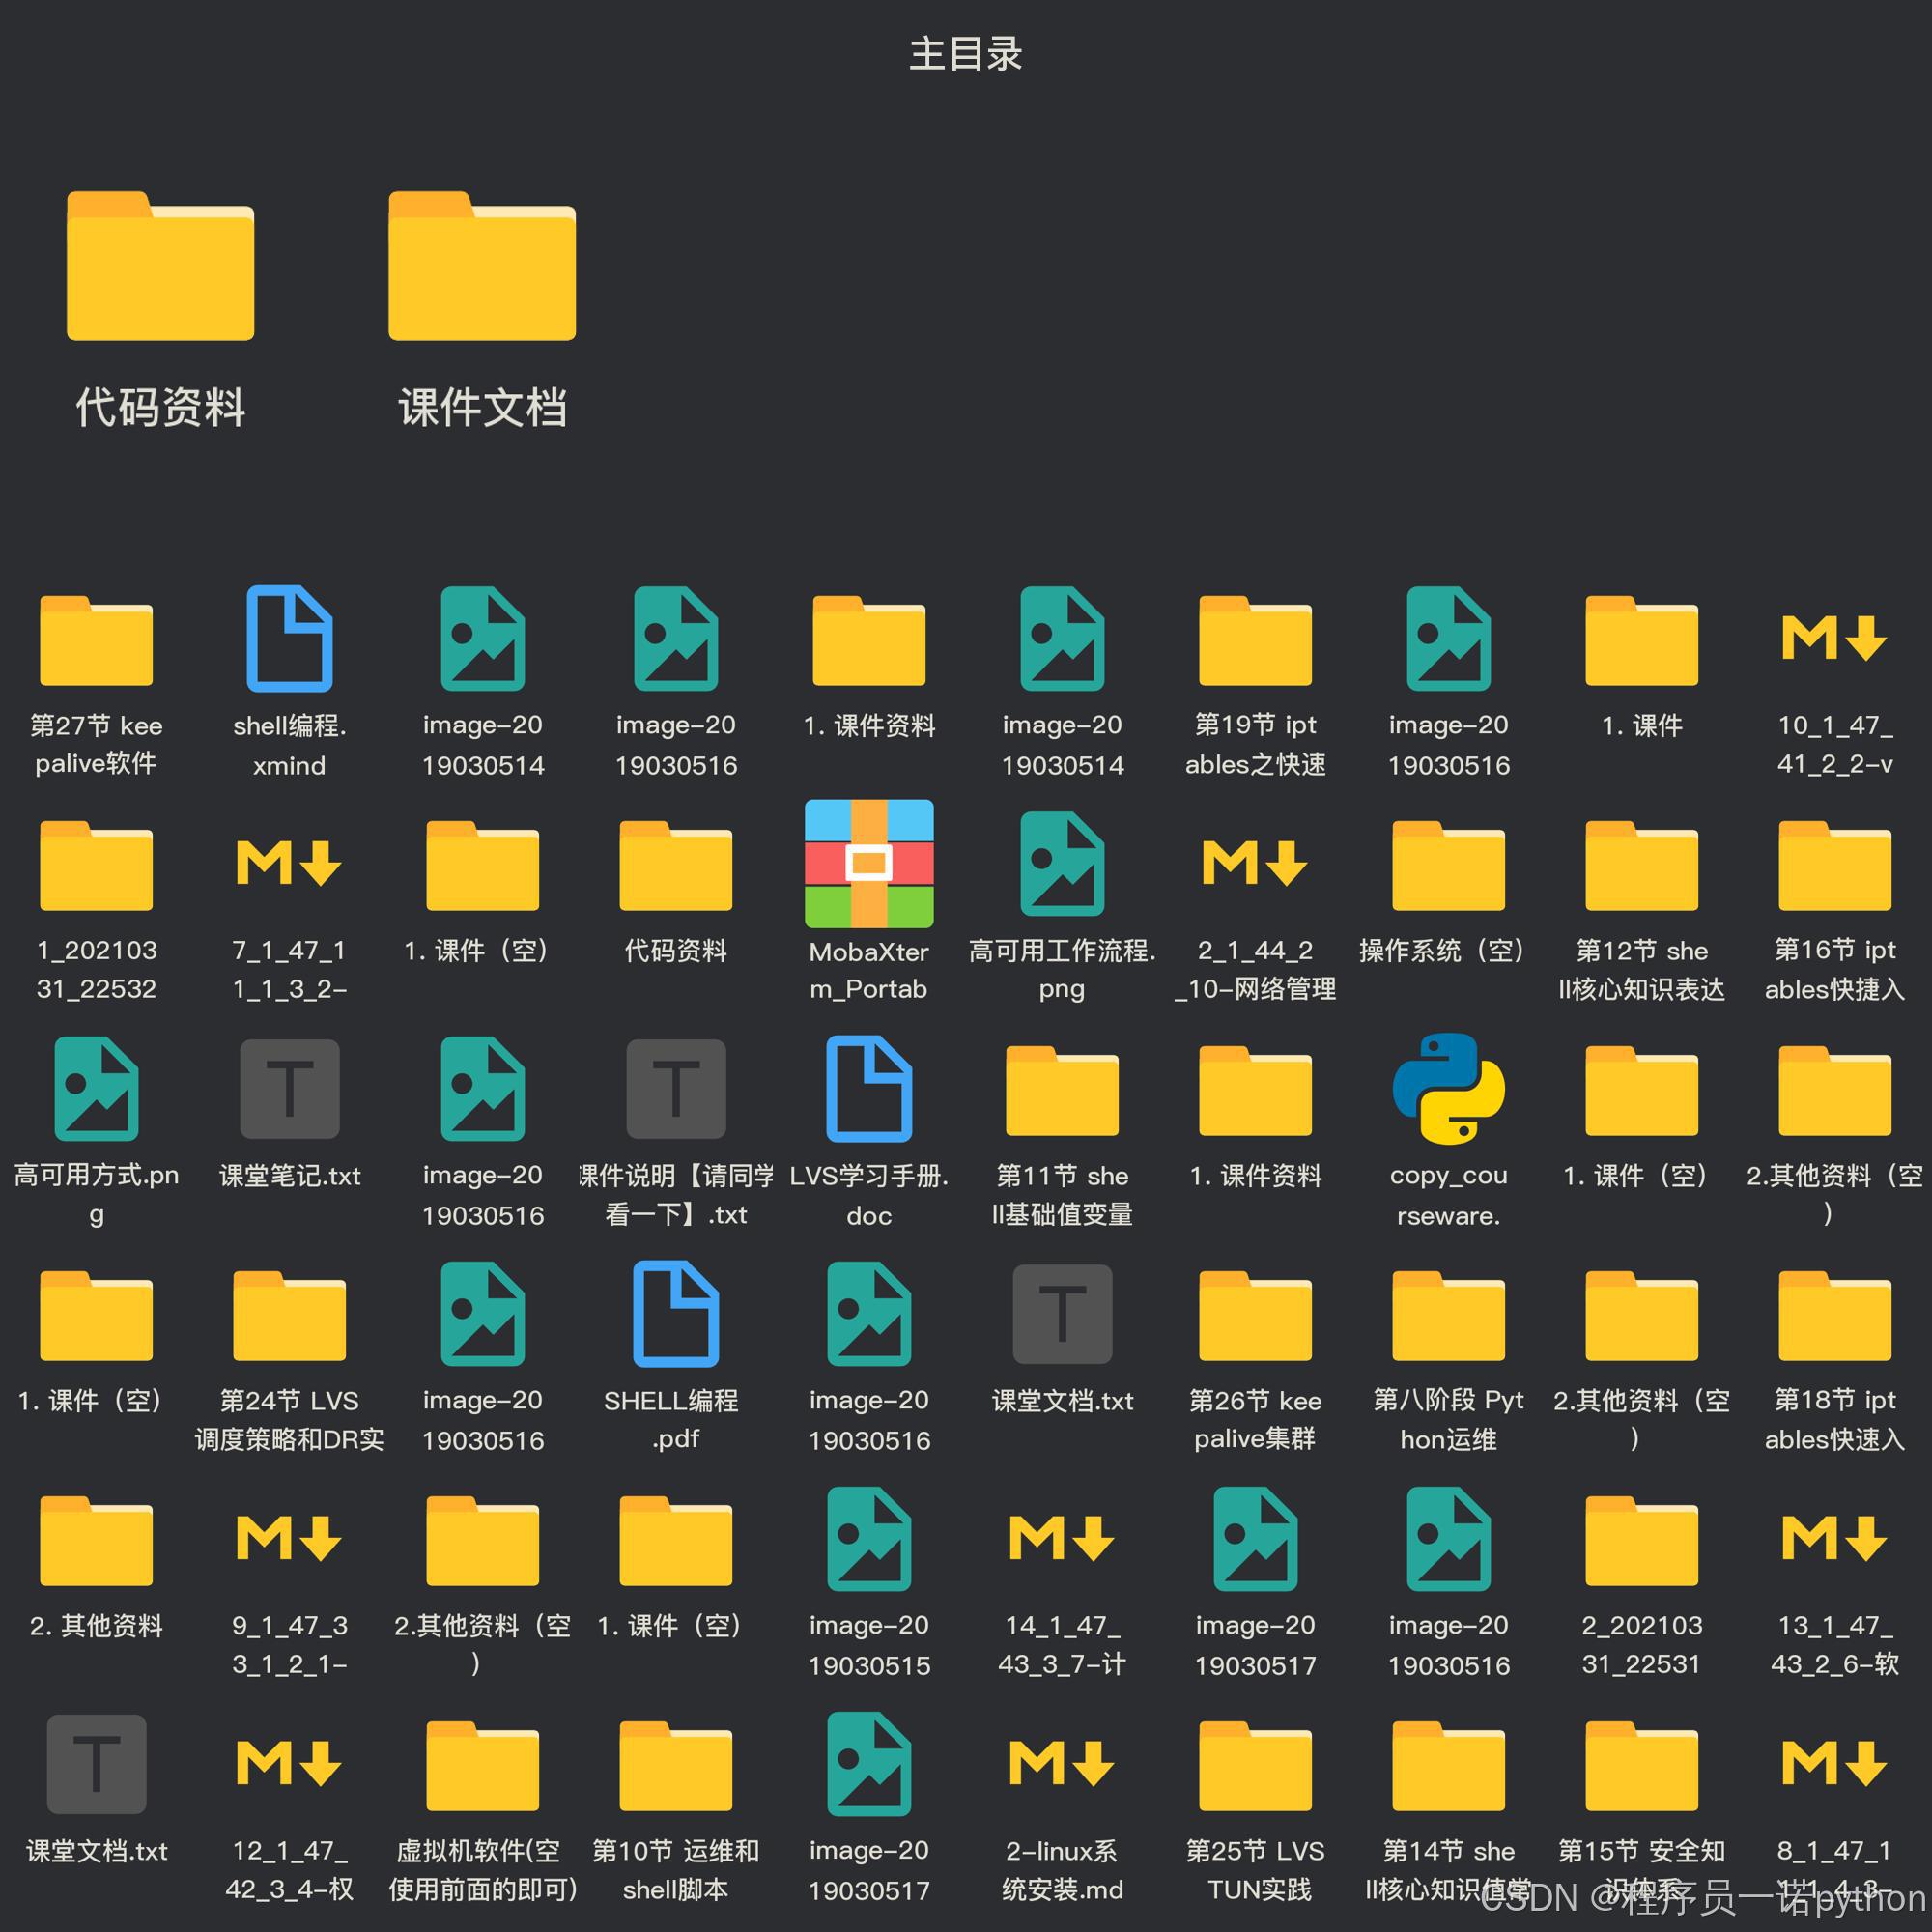Open the 第24节 LVS调度策略 folder

point(289,1314)
